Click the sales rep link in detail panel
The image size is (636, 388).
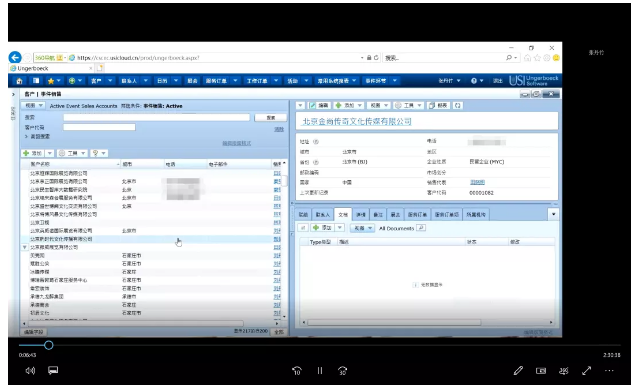pos(477,182)
